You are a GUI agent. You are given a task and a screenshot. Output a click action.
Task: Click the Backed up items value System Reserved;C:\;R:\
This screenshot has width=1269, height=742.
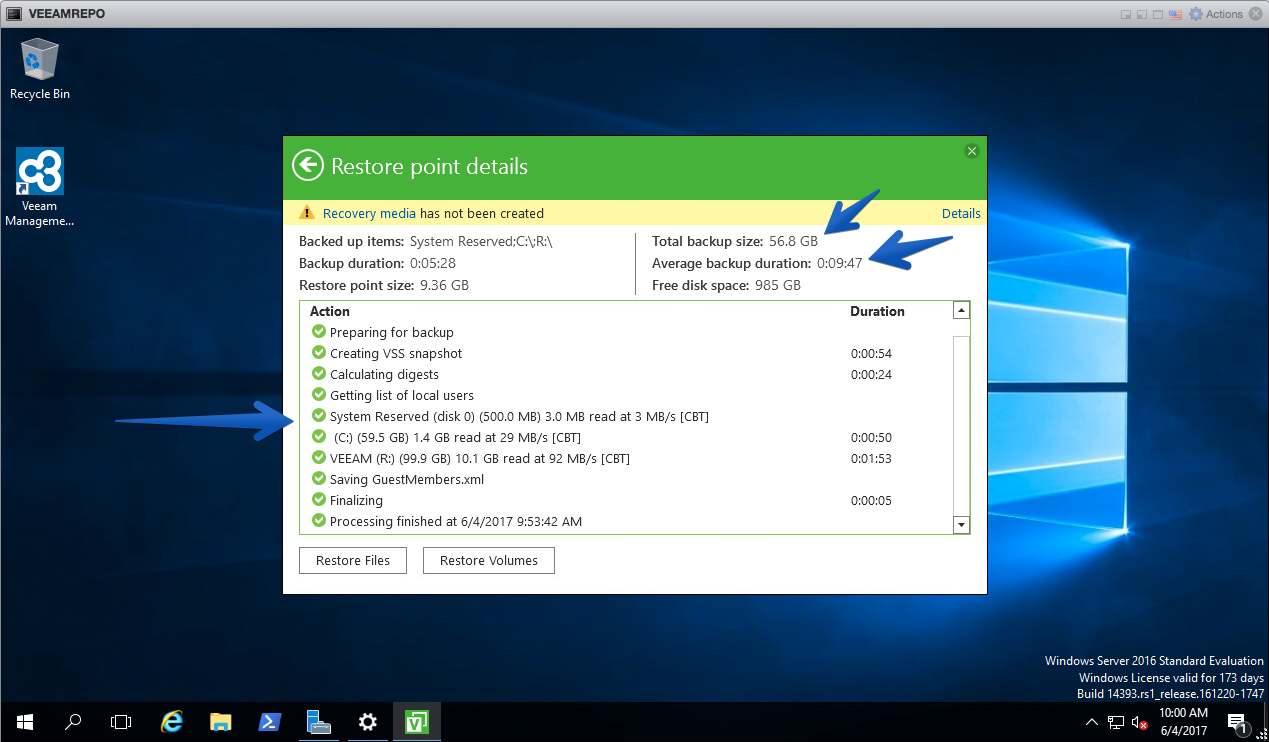click(x=481, y=241)
